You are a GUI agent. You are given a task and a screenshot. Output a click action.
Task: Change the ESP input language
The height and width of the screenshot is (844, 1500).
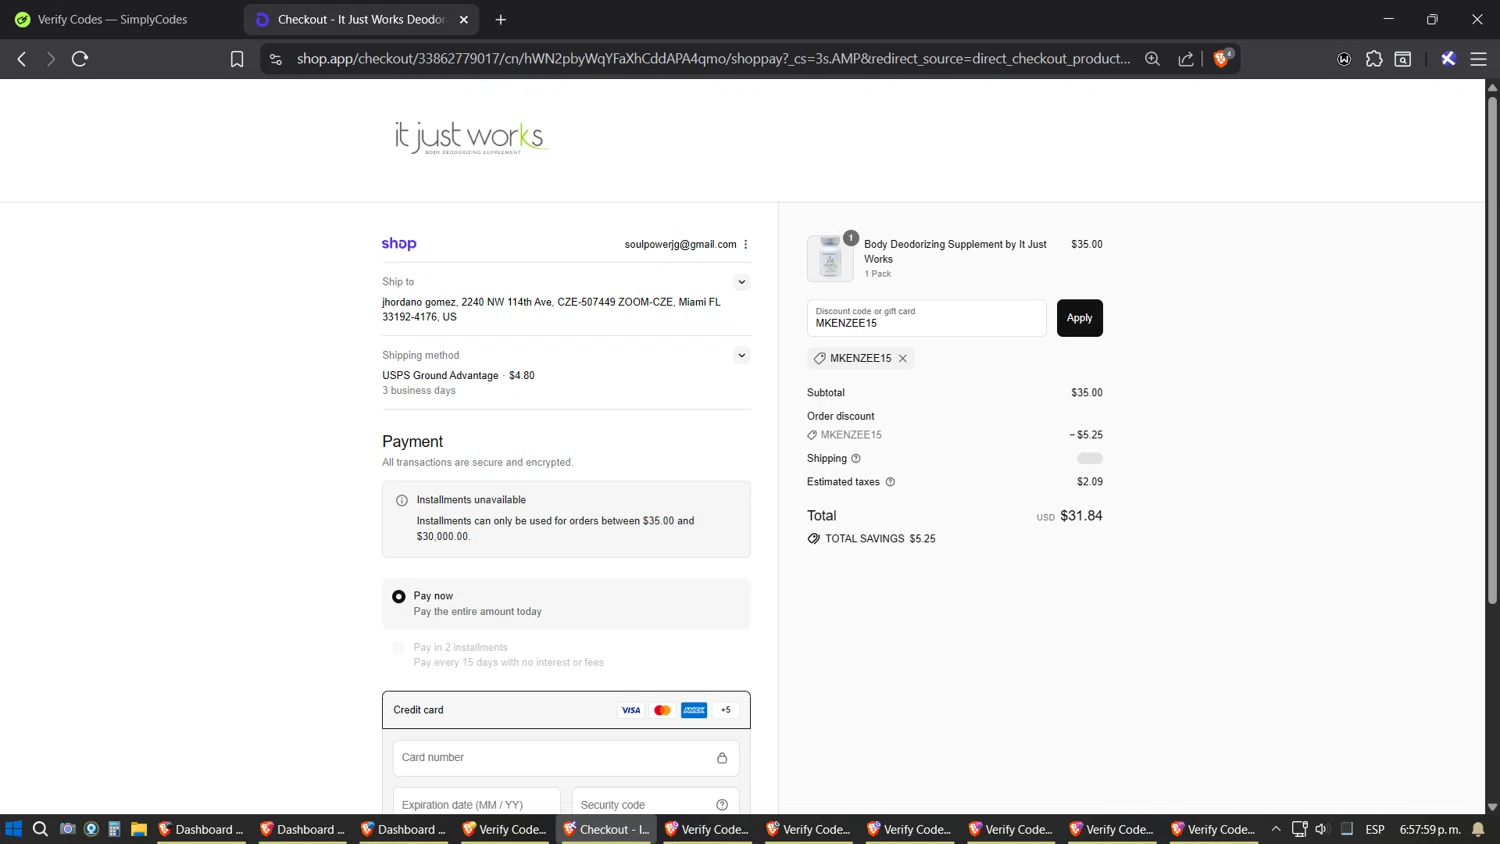1375,829
